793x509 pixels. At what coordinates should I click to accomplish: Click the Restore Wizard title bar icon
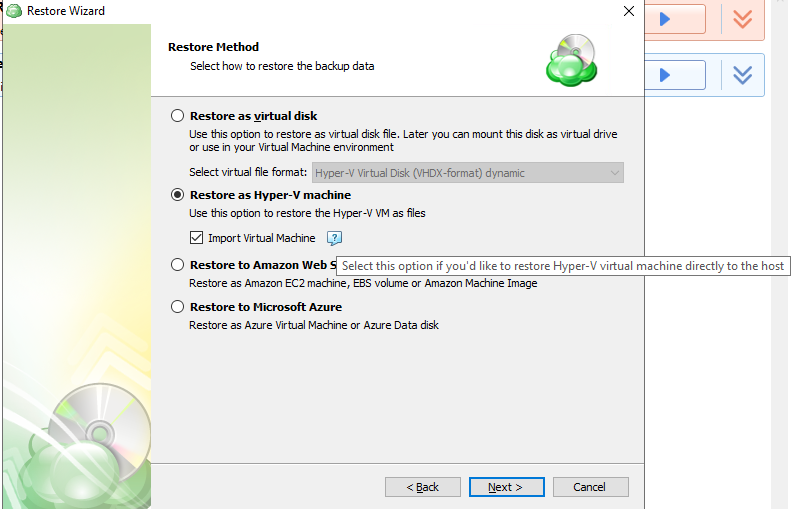(x=15, y=11)
